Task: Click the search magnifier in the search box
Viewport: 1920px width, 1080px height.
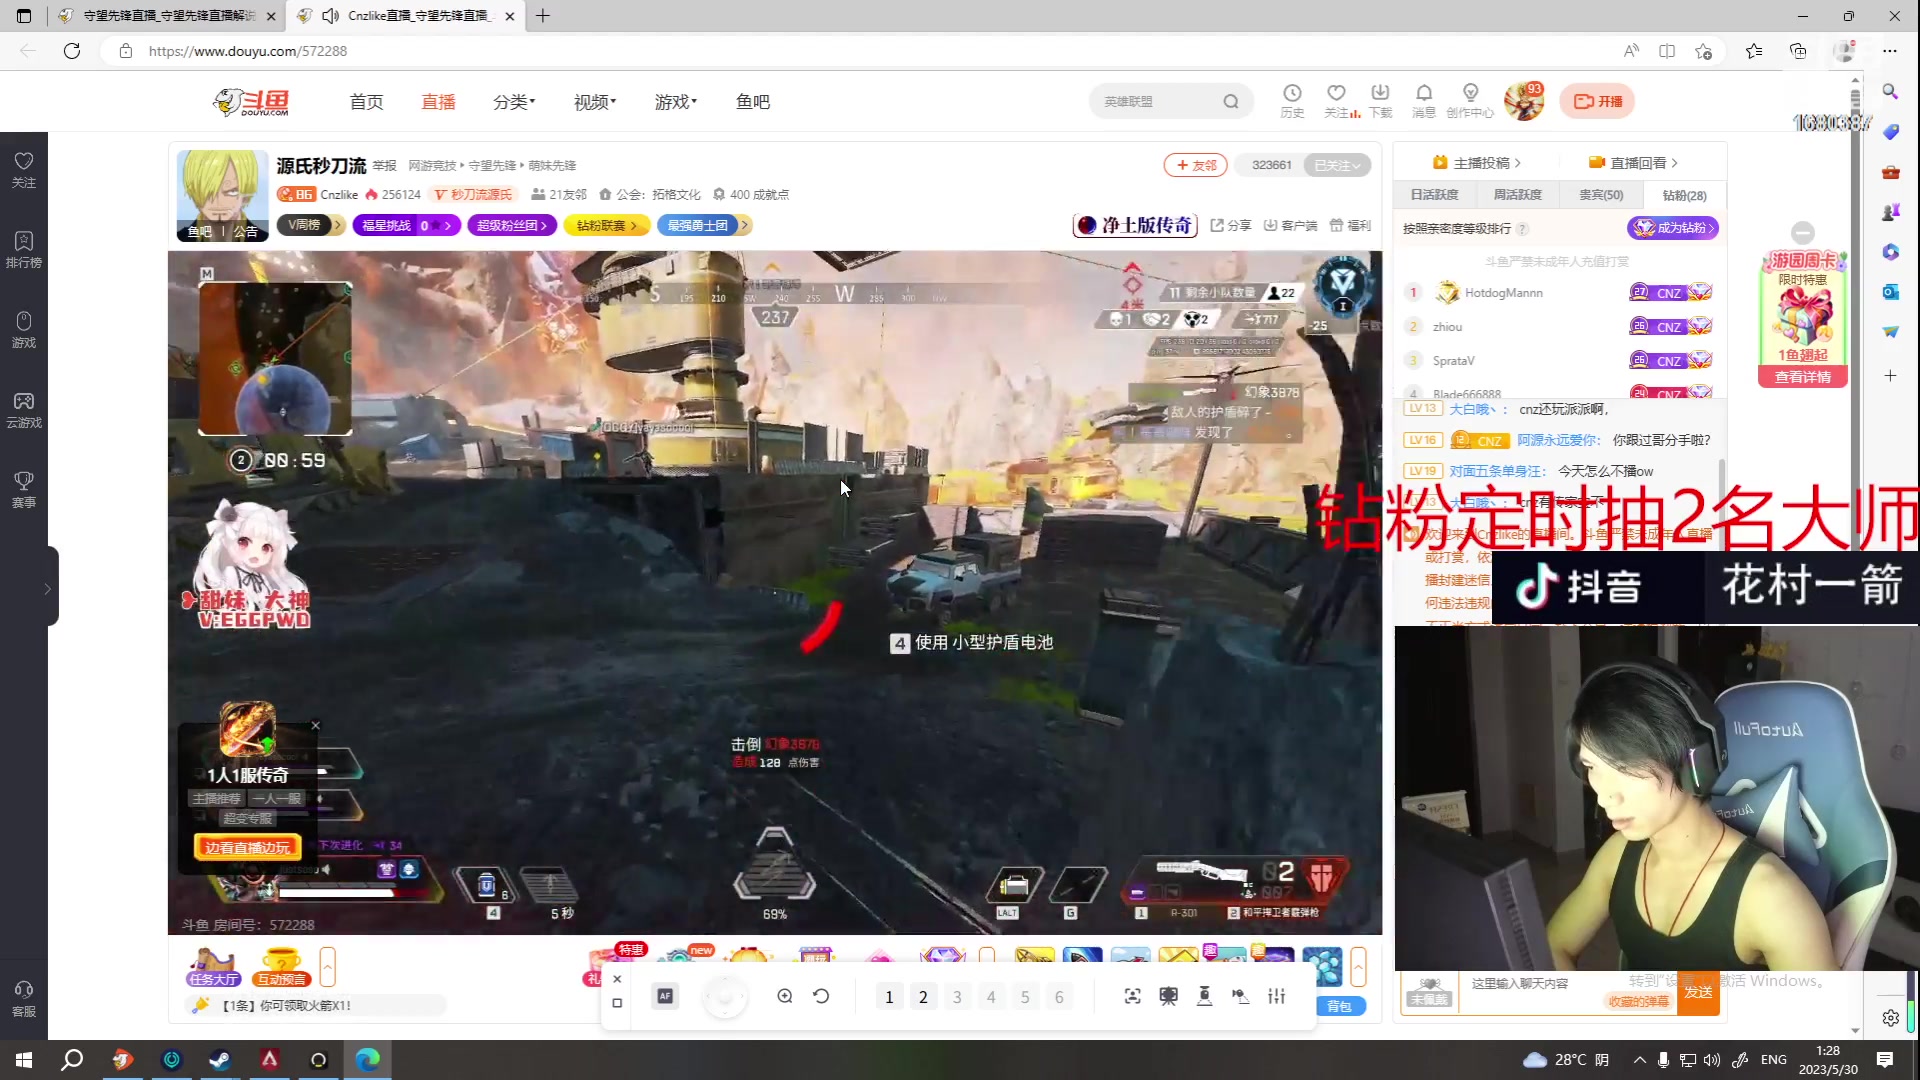Action: pyautogui.click(x=1231, y=101)
